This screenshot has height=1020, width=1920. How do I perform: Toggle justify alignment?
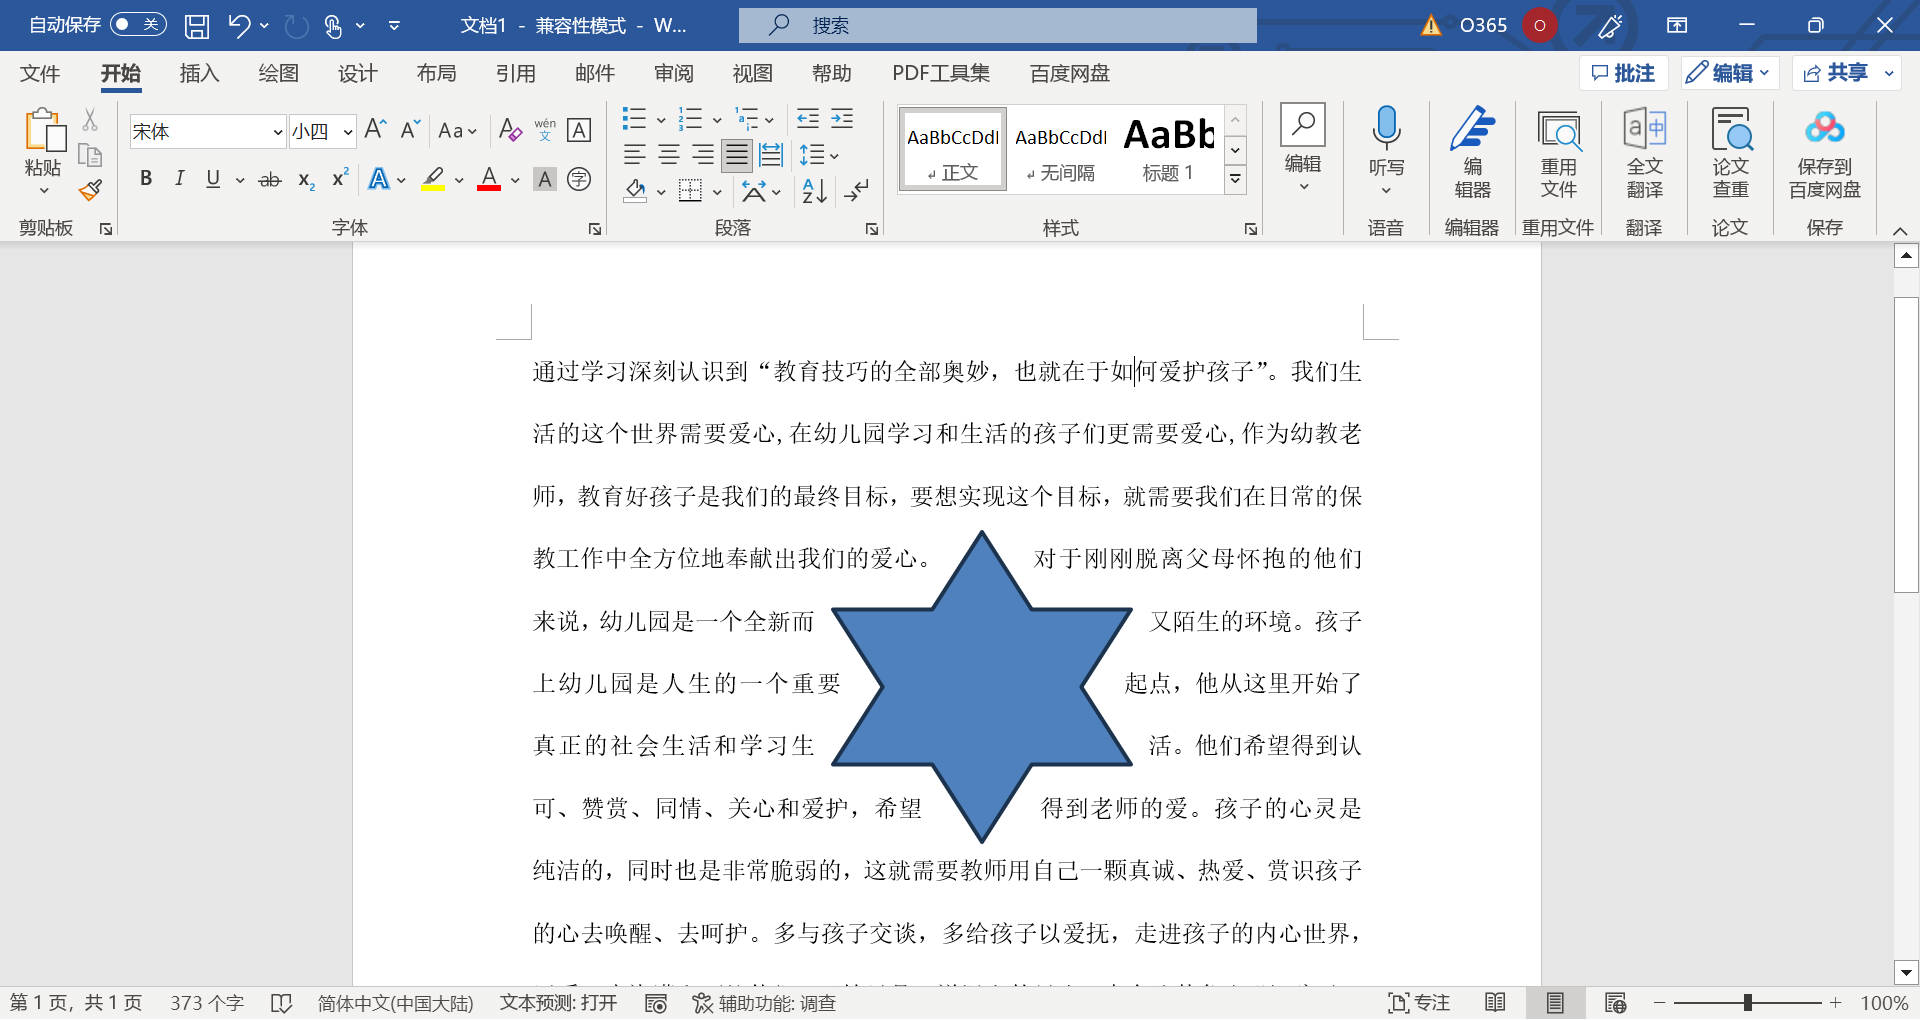coord(737,155)
